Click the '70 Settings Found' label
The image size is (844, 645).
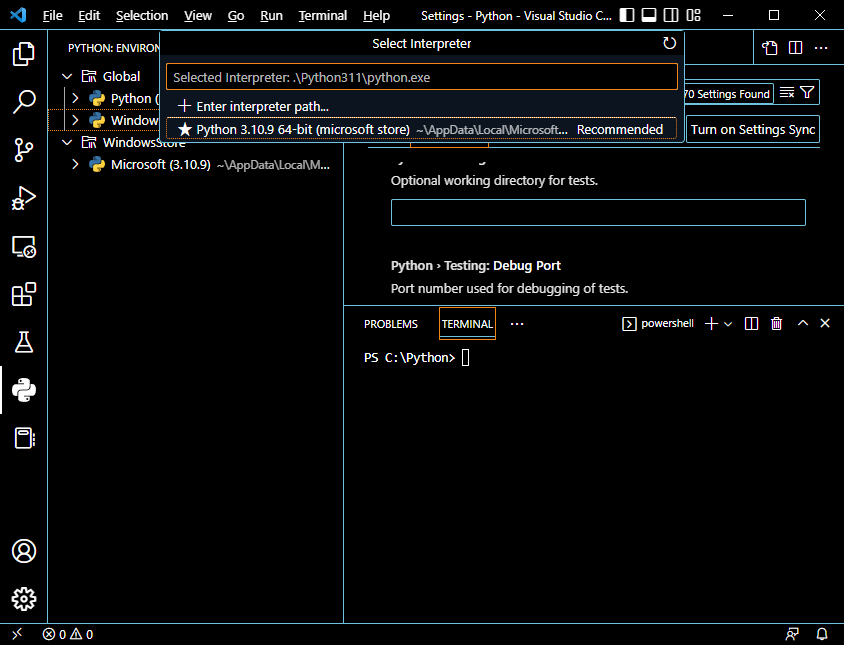click(x=726, y=94)
